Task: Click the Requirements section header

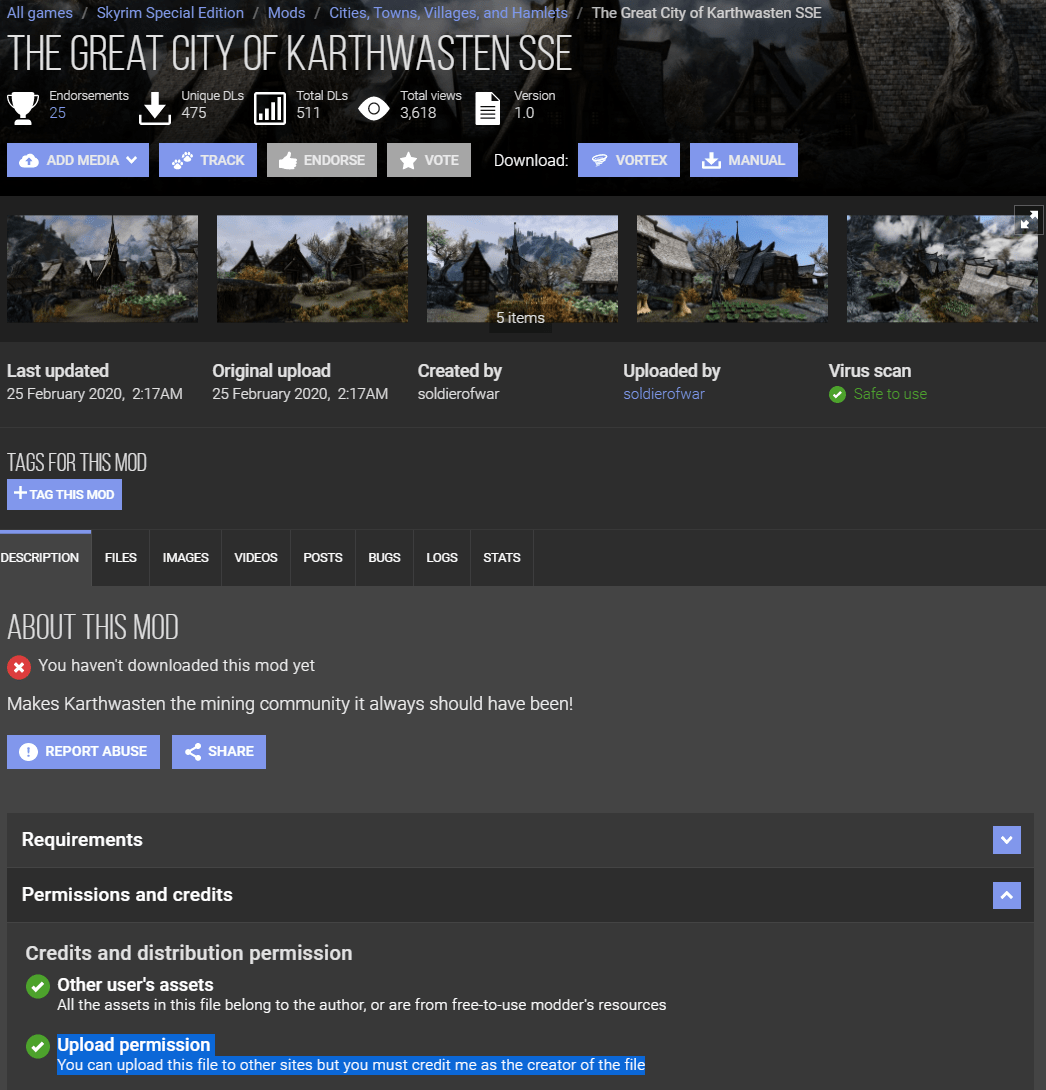Action: click(x=521, y=840)
